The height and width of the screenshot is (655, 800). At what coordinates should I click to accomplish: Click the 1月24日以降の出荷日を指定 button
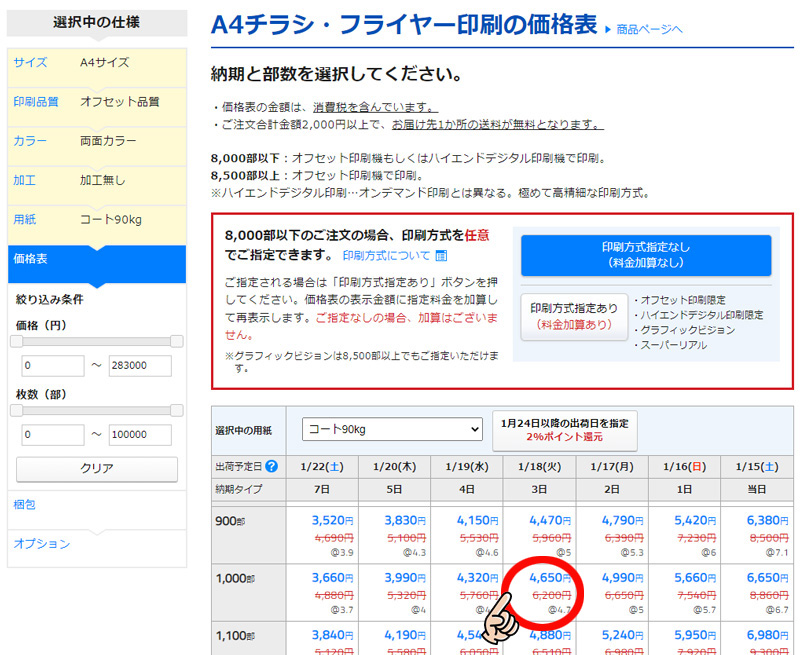(x=564, y=430)
